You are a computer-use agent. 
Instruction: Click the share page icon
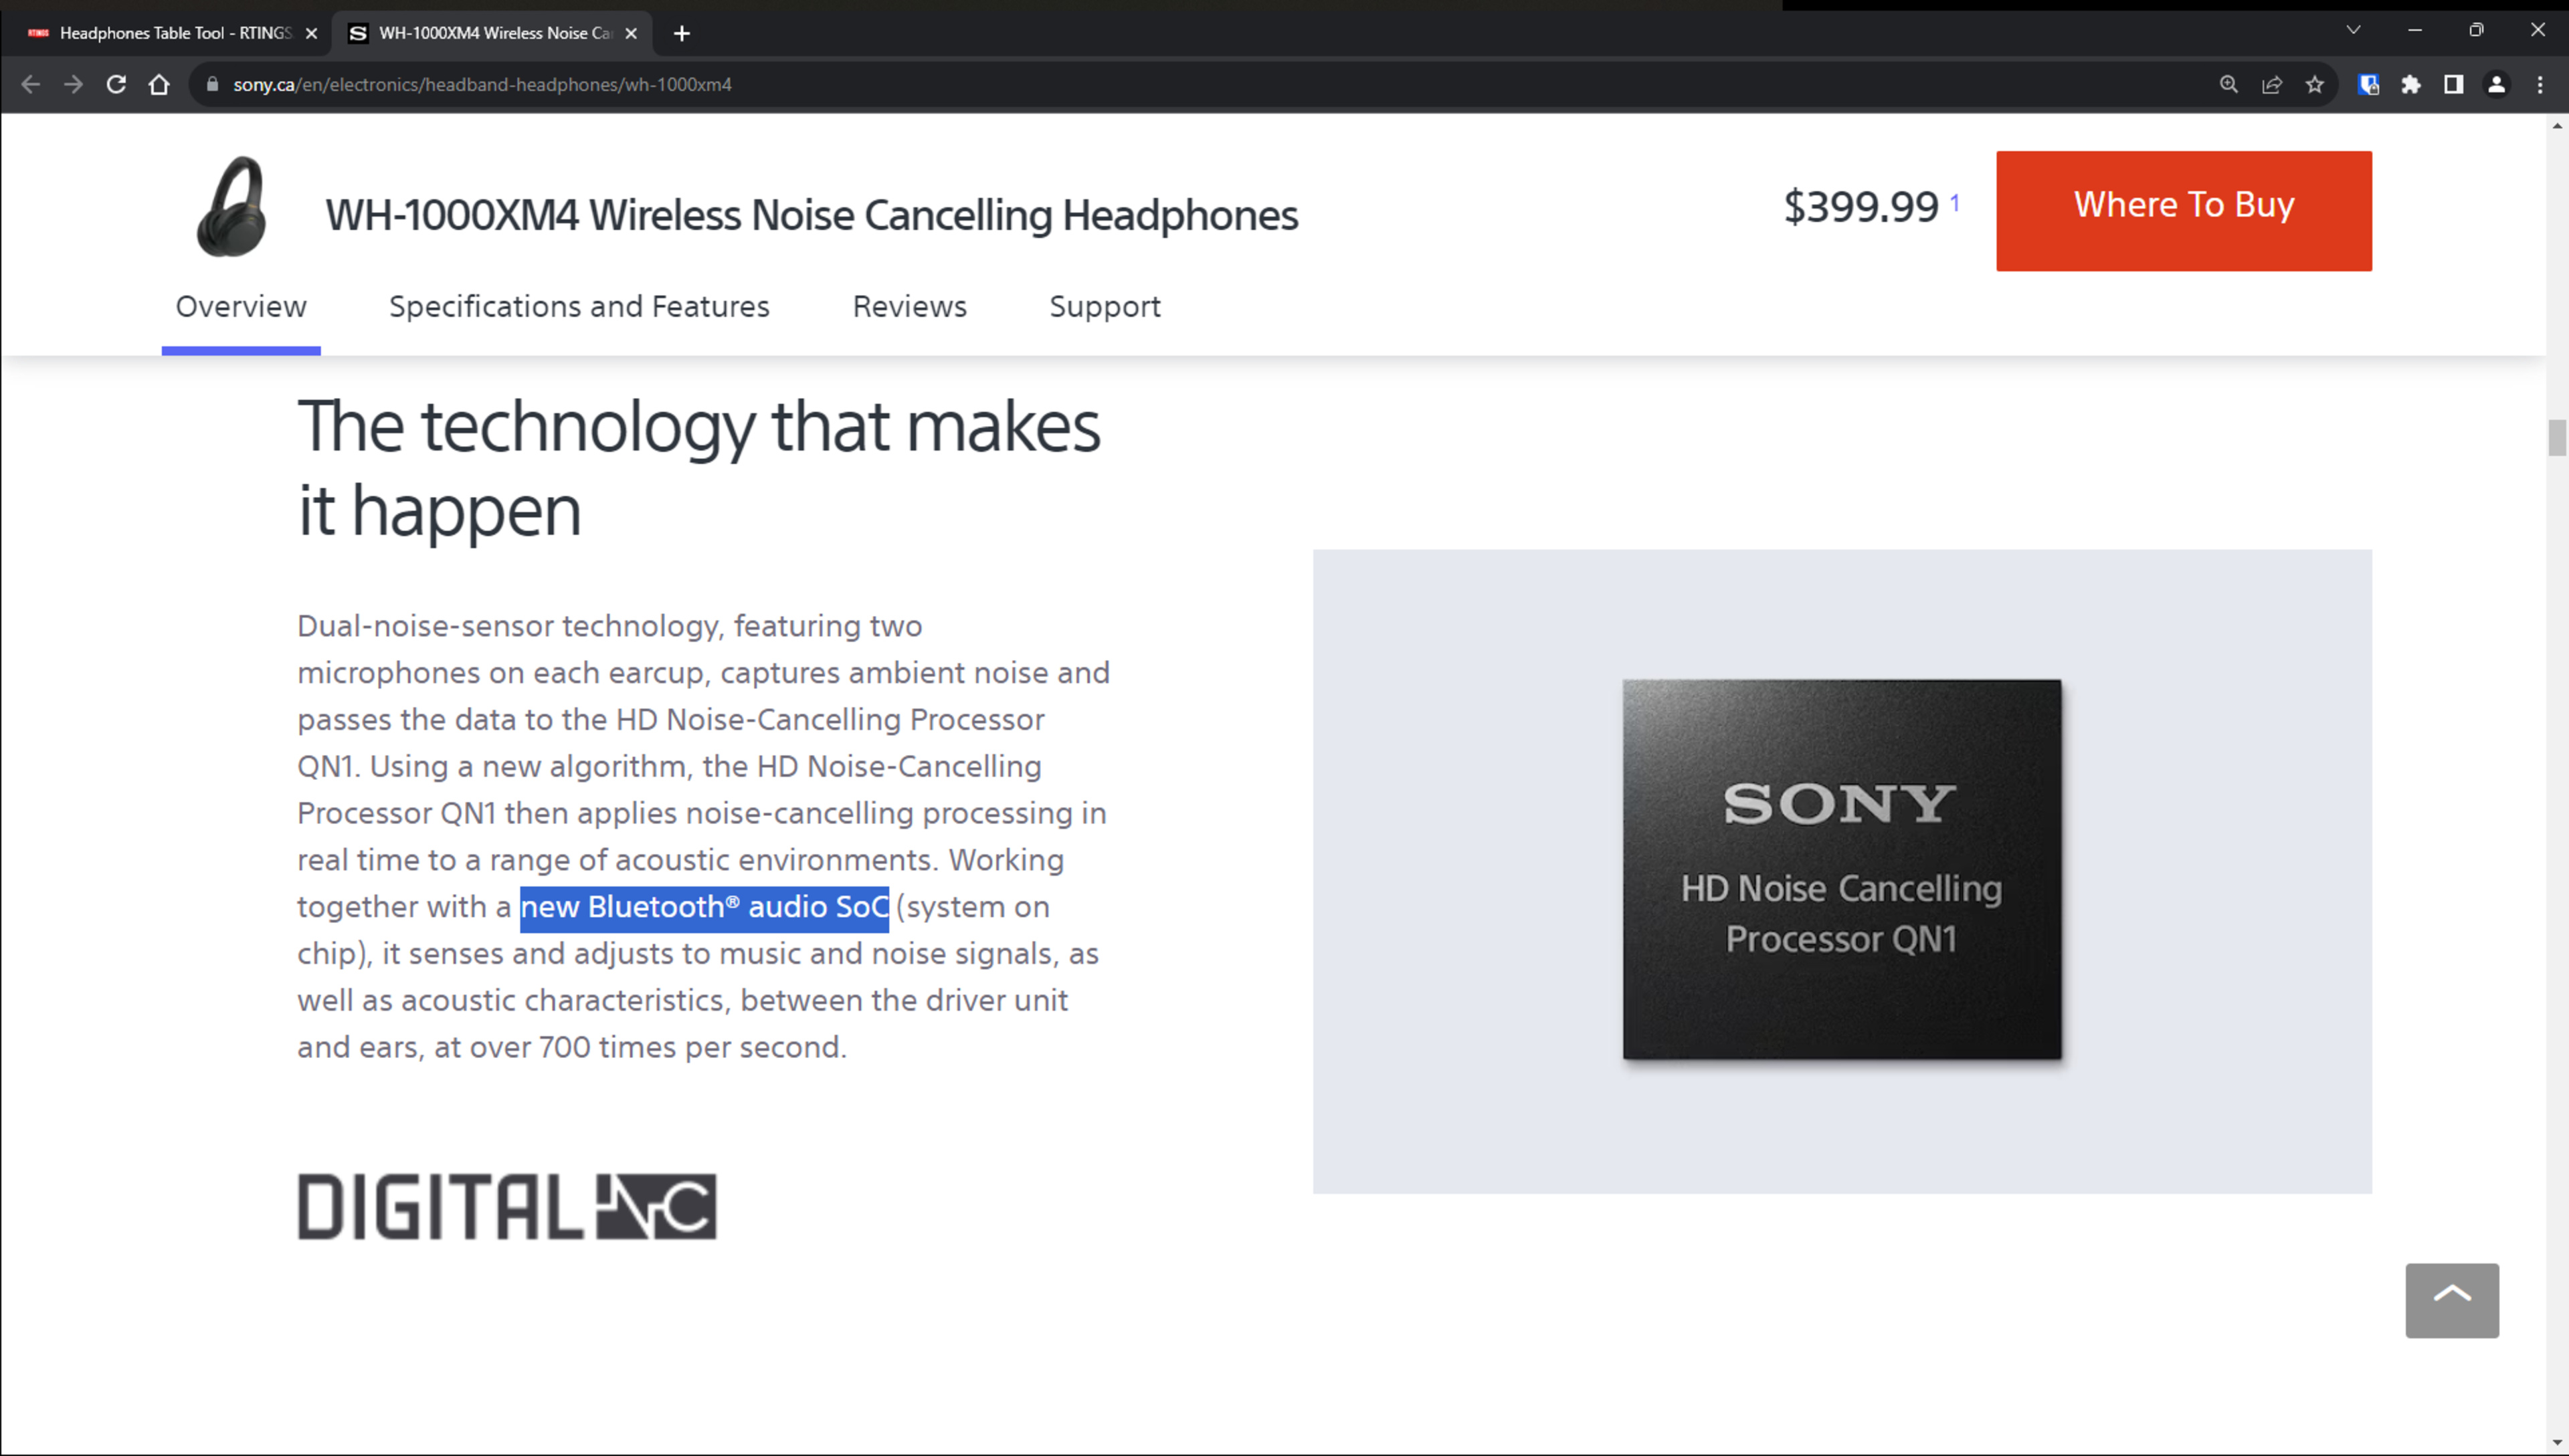[x=2271, y=85]
